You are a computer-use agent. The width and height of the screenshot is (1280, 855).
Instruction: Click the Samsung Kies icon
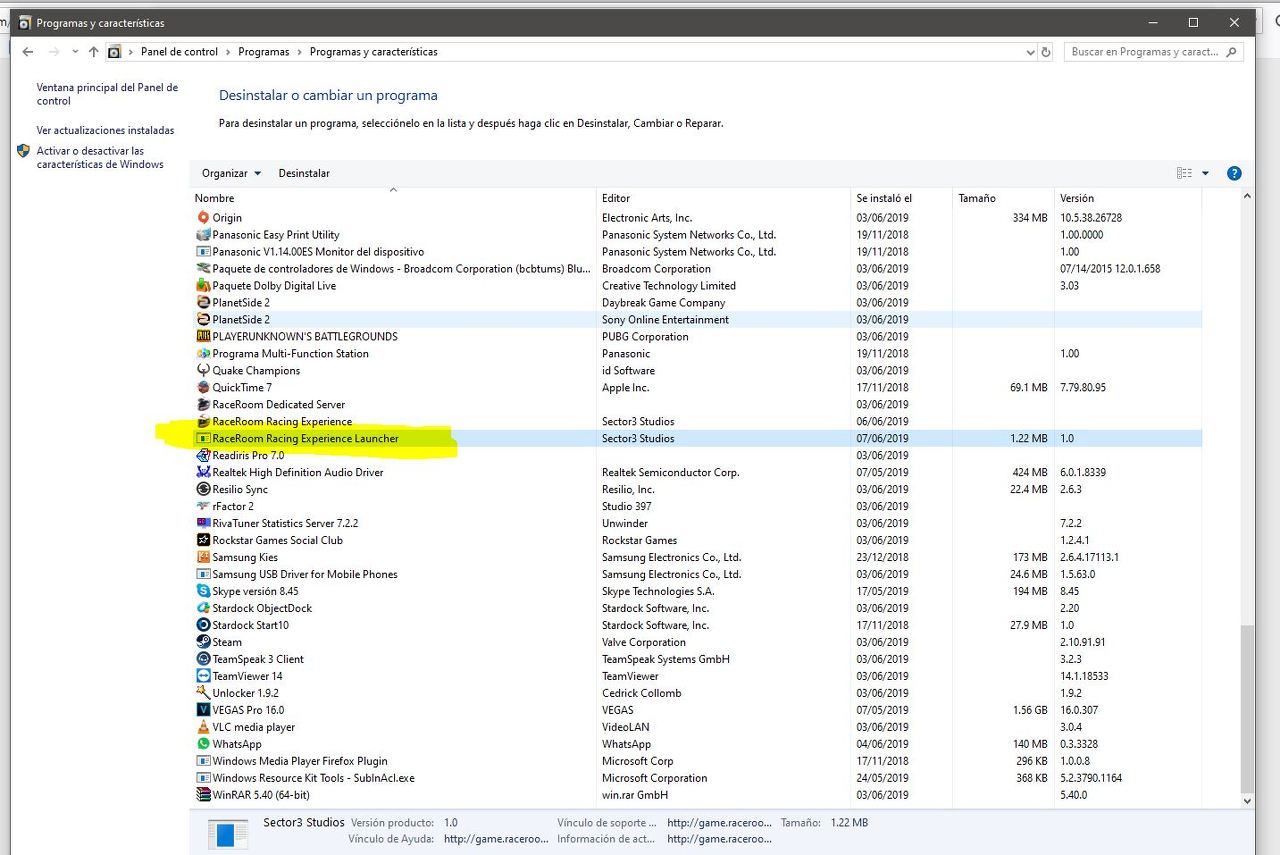[x=204, y=557]
